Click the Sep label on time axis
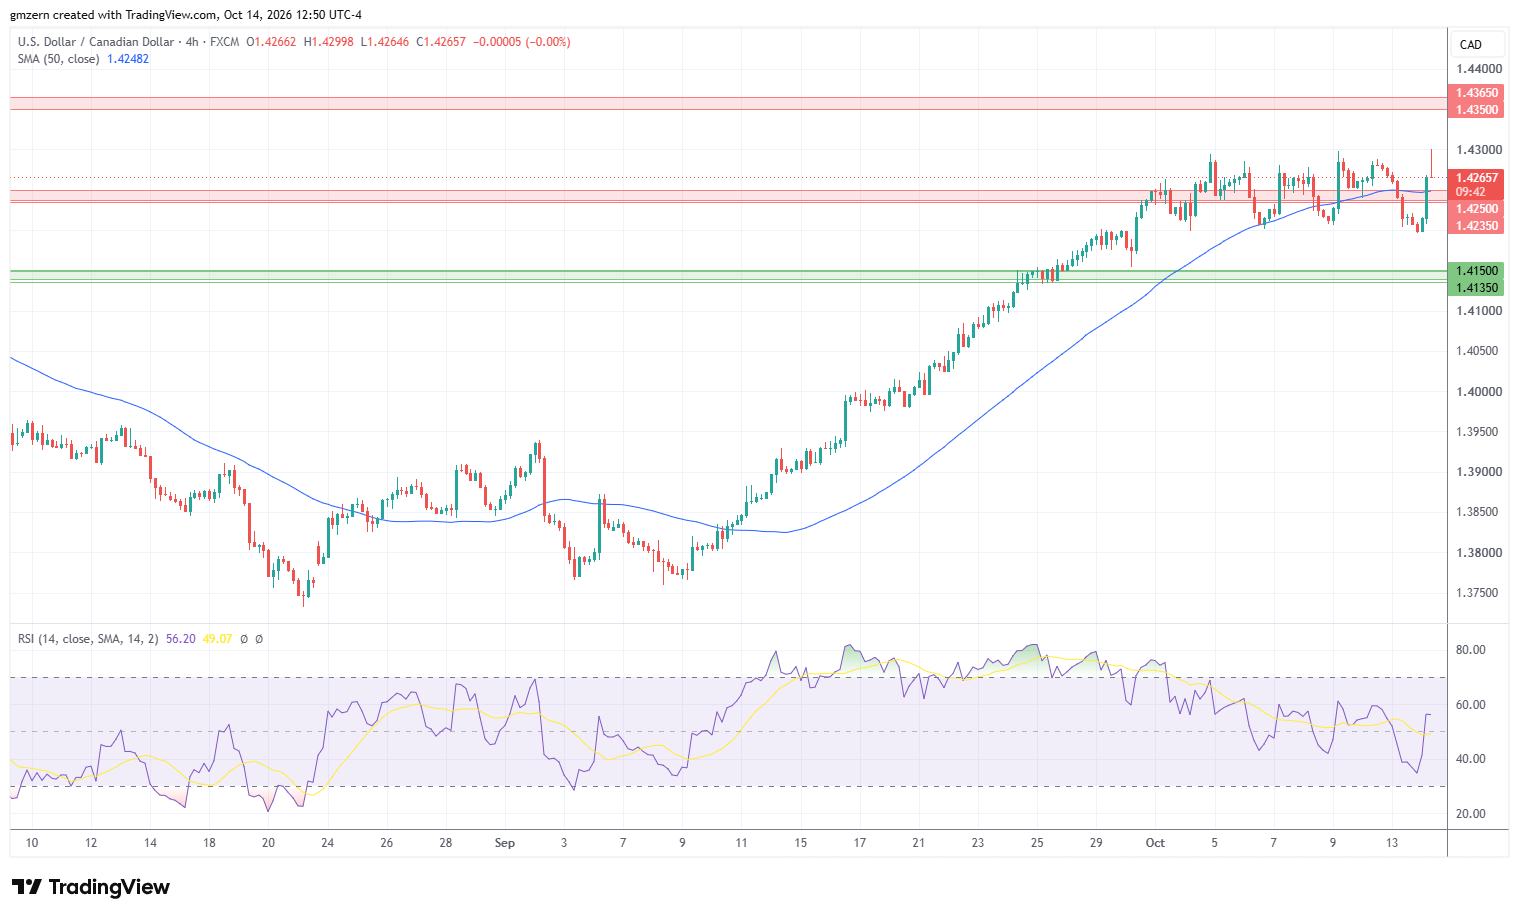The image size is (1519, 917). [x=505, y=843]
